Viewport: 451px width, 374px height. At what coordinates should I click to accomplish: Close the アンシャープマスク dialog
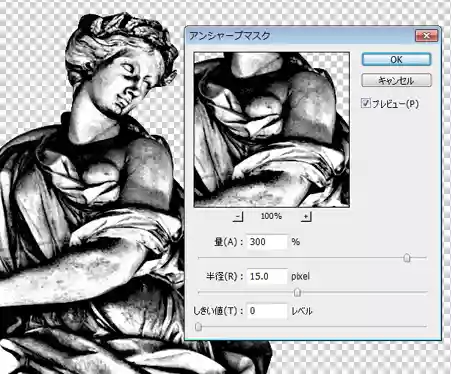[426, 36]
